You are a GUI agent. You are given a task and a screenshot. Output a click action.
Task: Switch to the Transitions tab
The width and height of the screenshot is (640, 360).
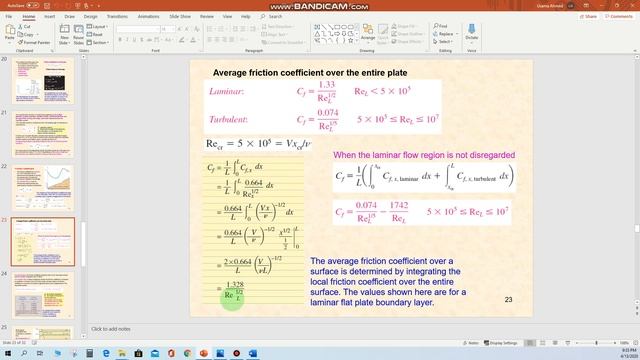(x=117, y=16)
